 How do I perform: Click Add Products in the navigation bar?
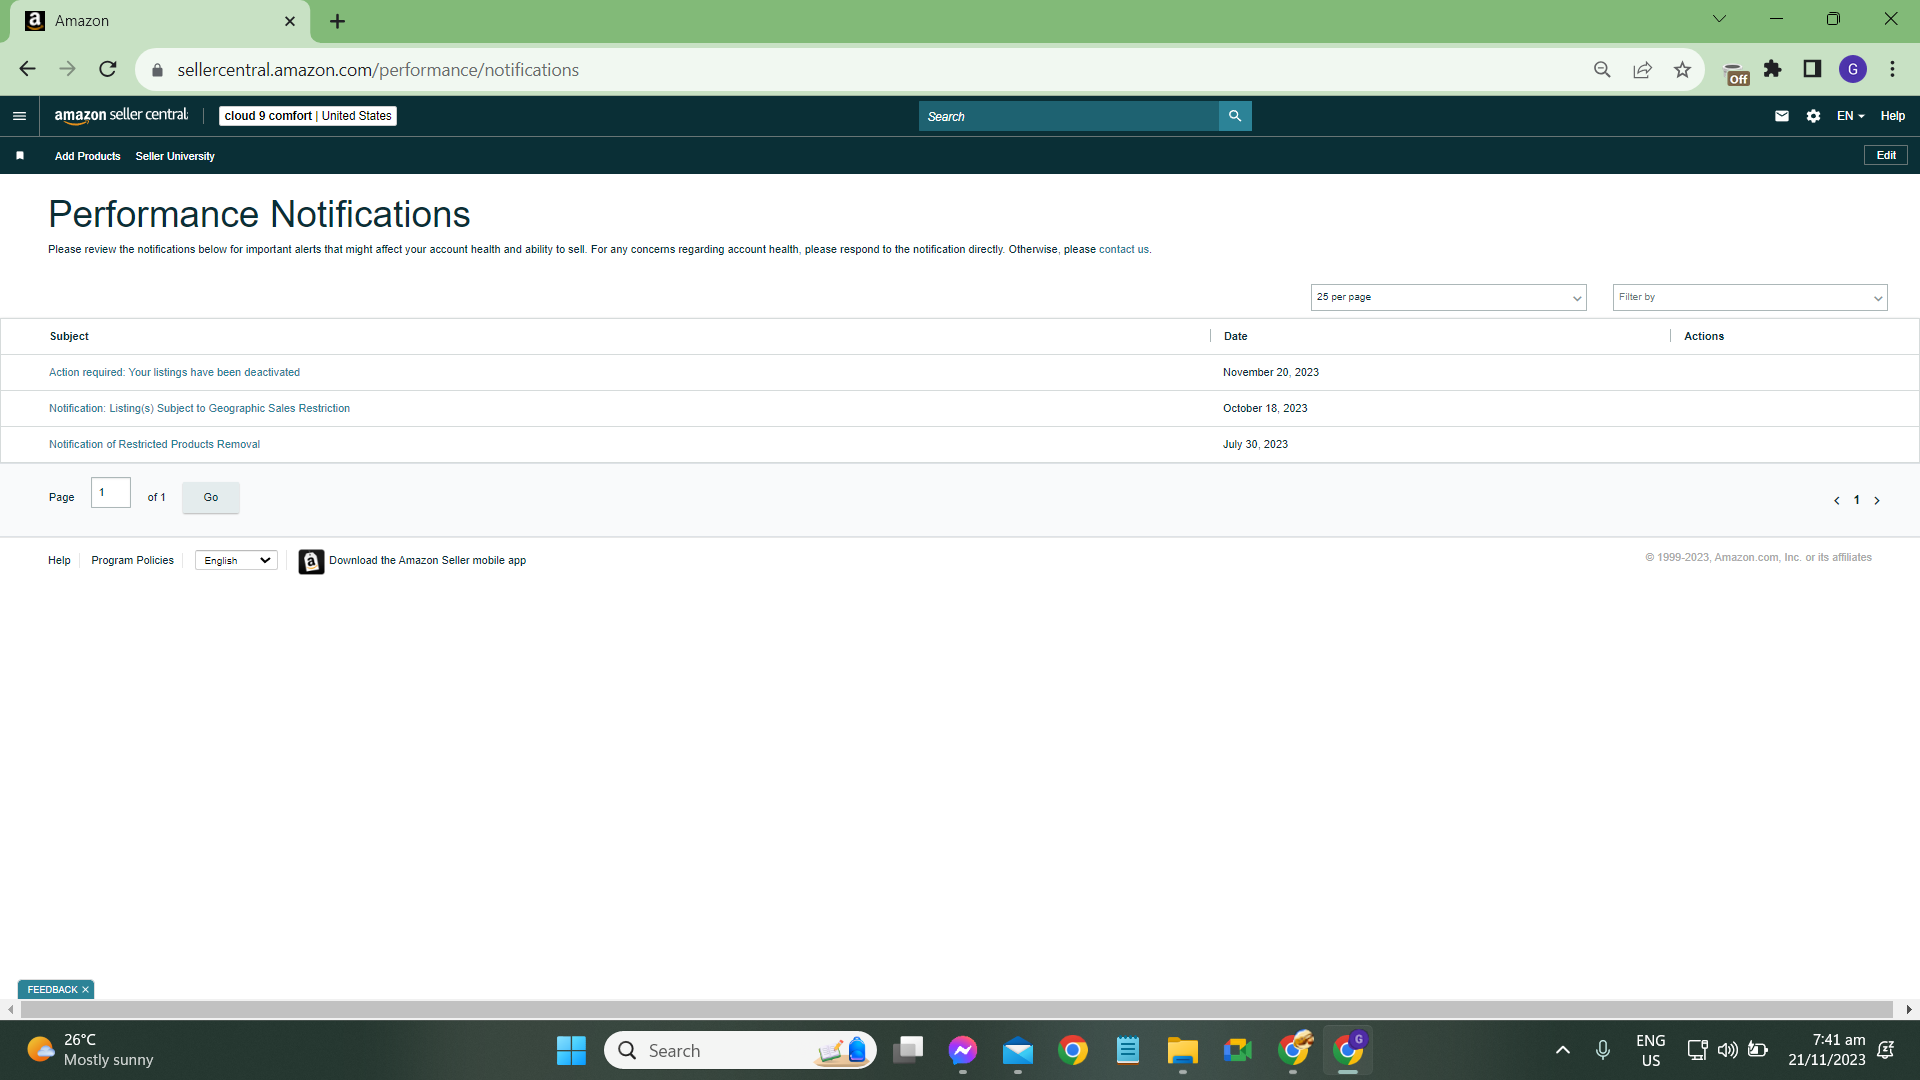(87, 156)
